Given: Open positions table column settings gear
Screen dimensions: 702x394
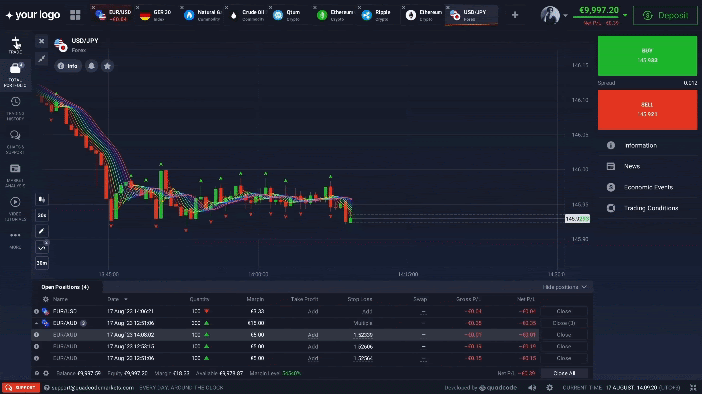Looking at the screenshot, I should (45, 299).
